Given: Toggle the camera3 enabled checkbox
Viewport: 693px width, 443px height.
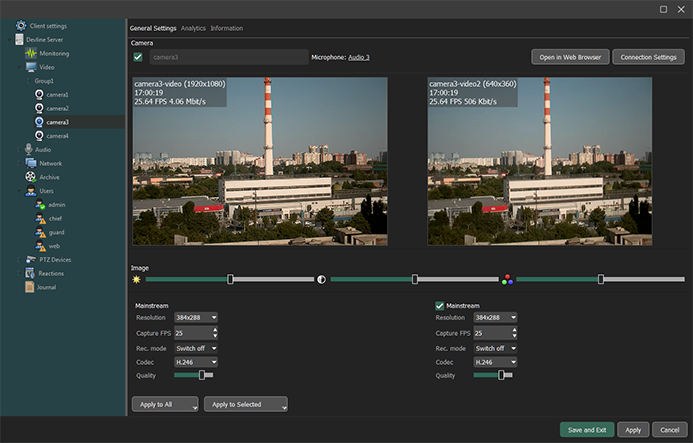Looking at the screenshot, I should point(138,57).
